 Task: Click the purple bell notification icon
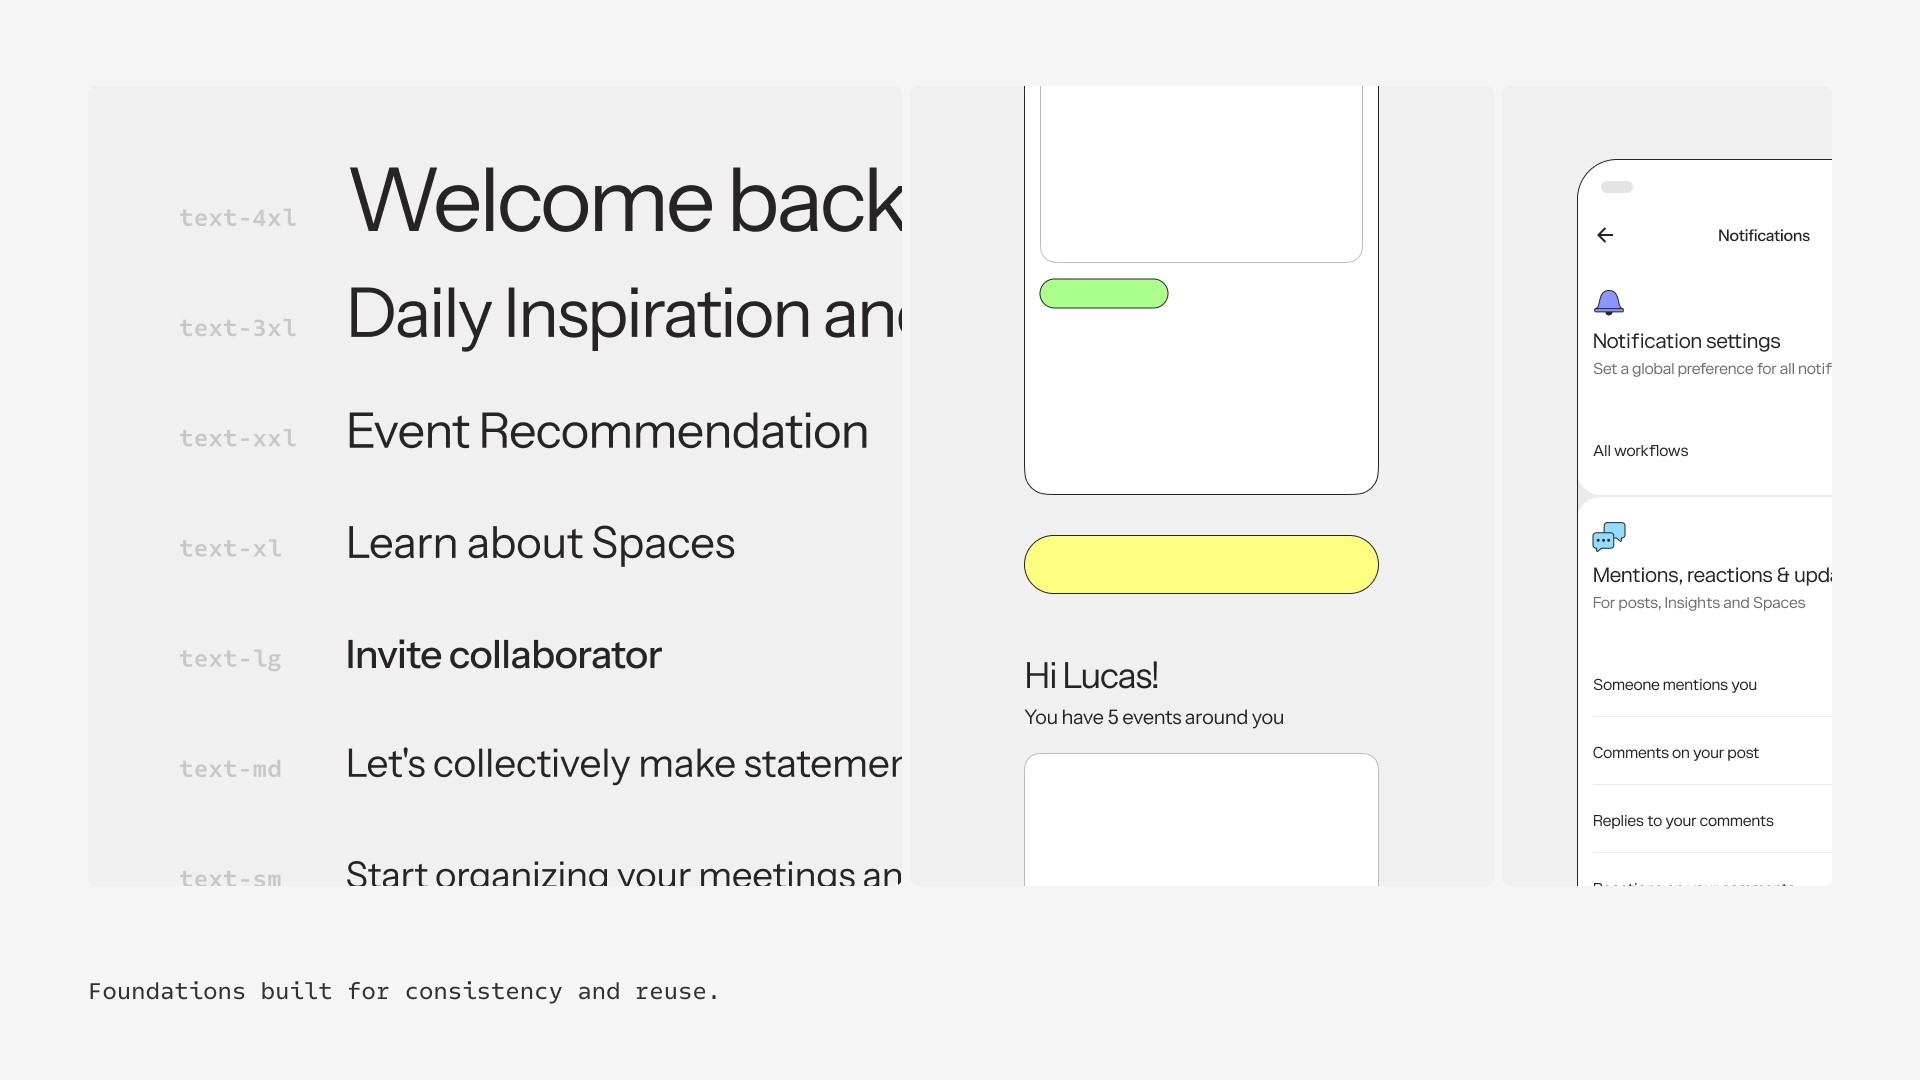click(1608, 302)
